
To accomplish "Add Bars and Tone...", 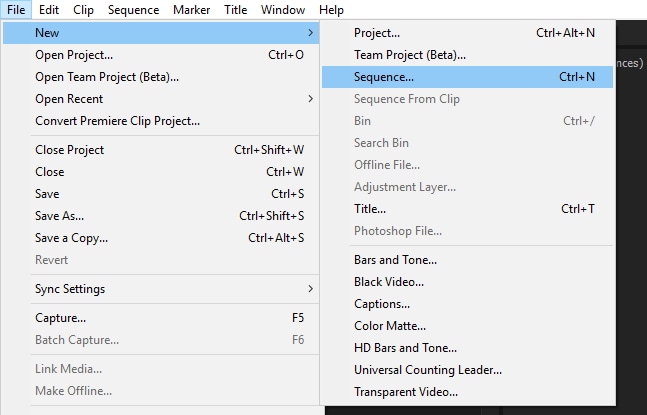I will tap(395, 260).
